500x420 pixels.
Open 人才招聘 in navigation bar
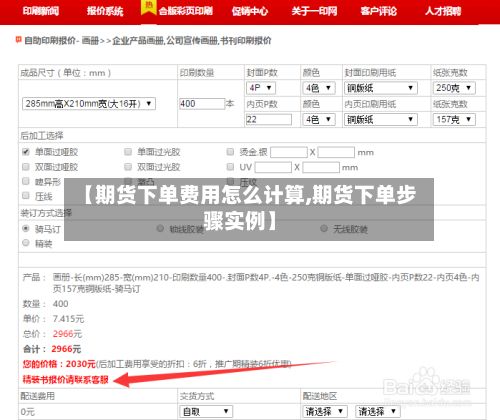point(443,11)
